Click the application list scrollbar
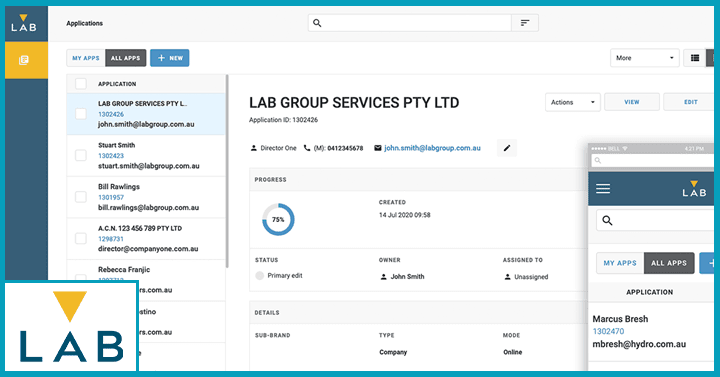This screenshot has height=377, width=720. tap(227, 171)
